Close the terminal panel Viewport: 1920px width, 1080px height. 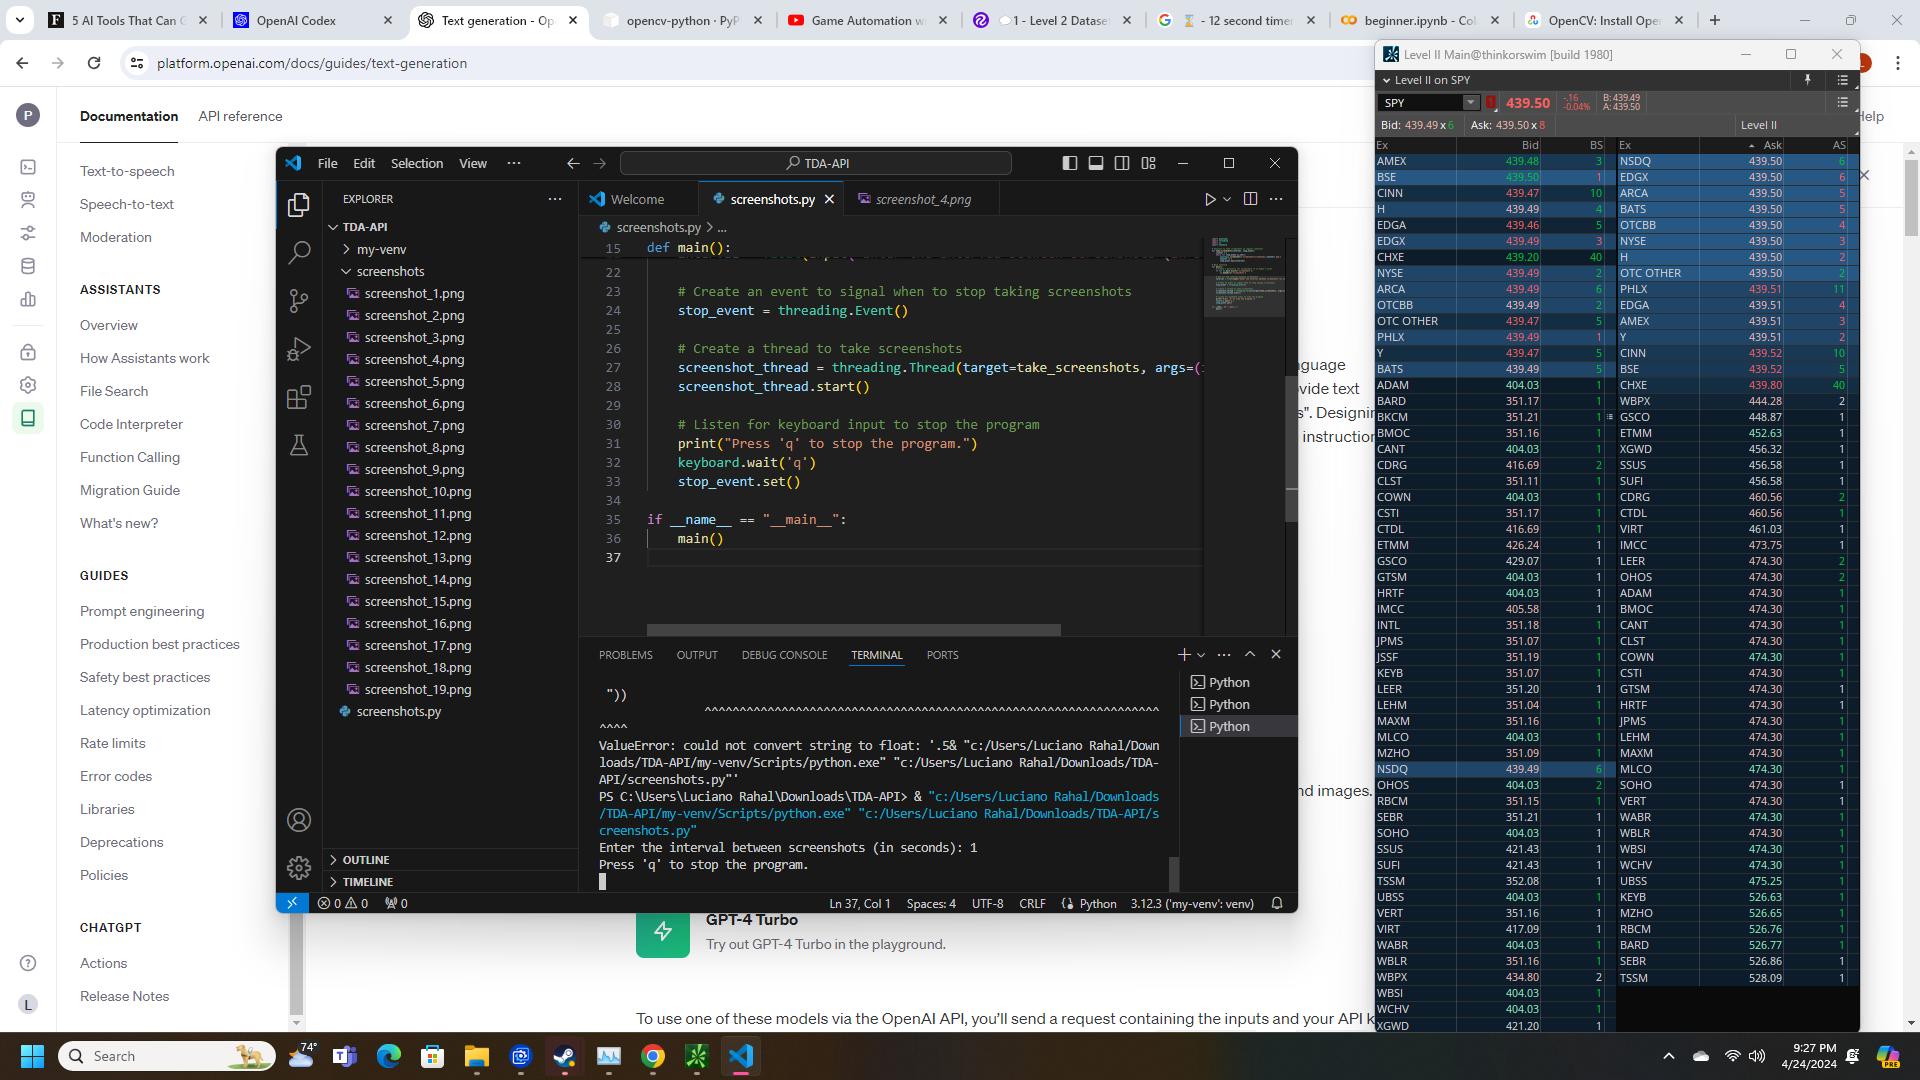pyautogui.click(x=1276, y=654)
